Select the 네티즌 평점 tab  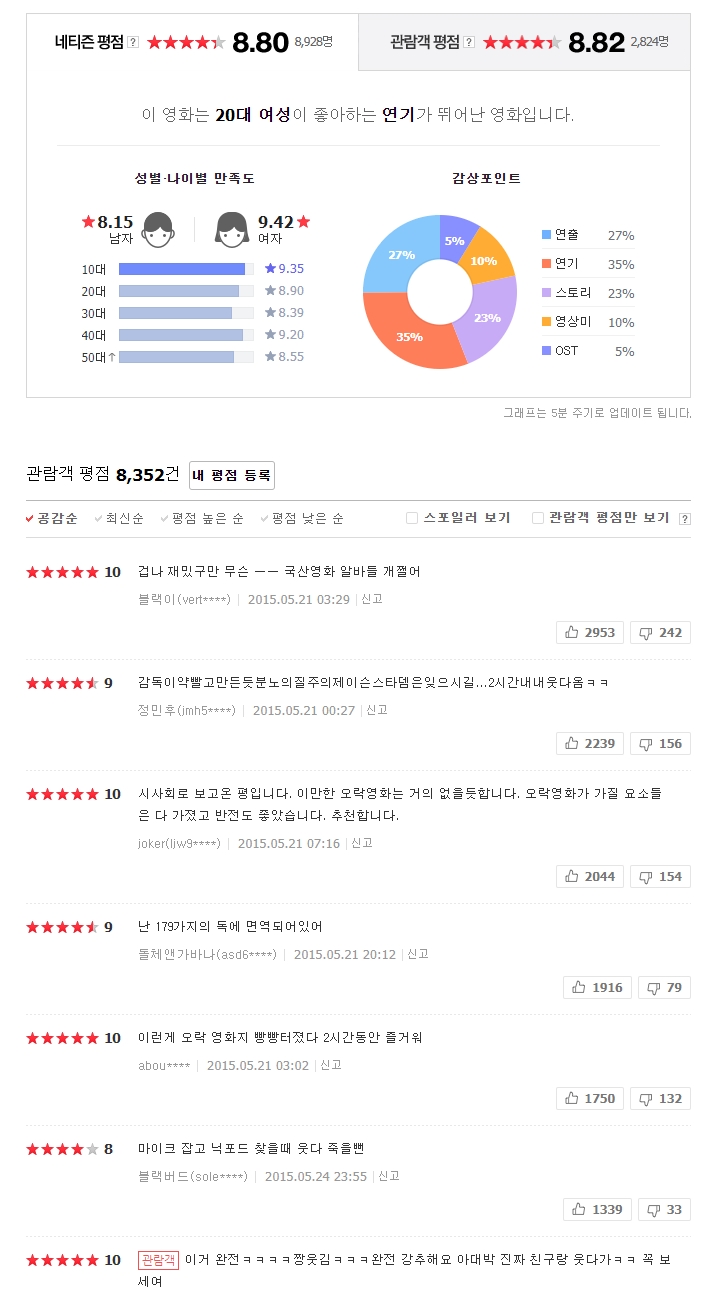coord(192,42)
